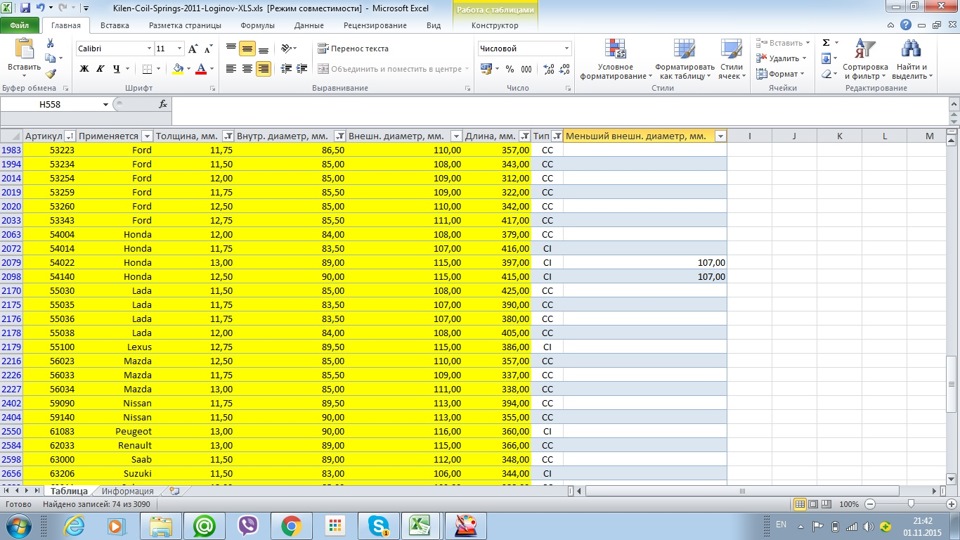Image resolution: width=960 pixels, height=540 pixels.
Task: Open the Артикул column filter dropdown
Action: point(69,136)
